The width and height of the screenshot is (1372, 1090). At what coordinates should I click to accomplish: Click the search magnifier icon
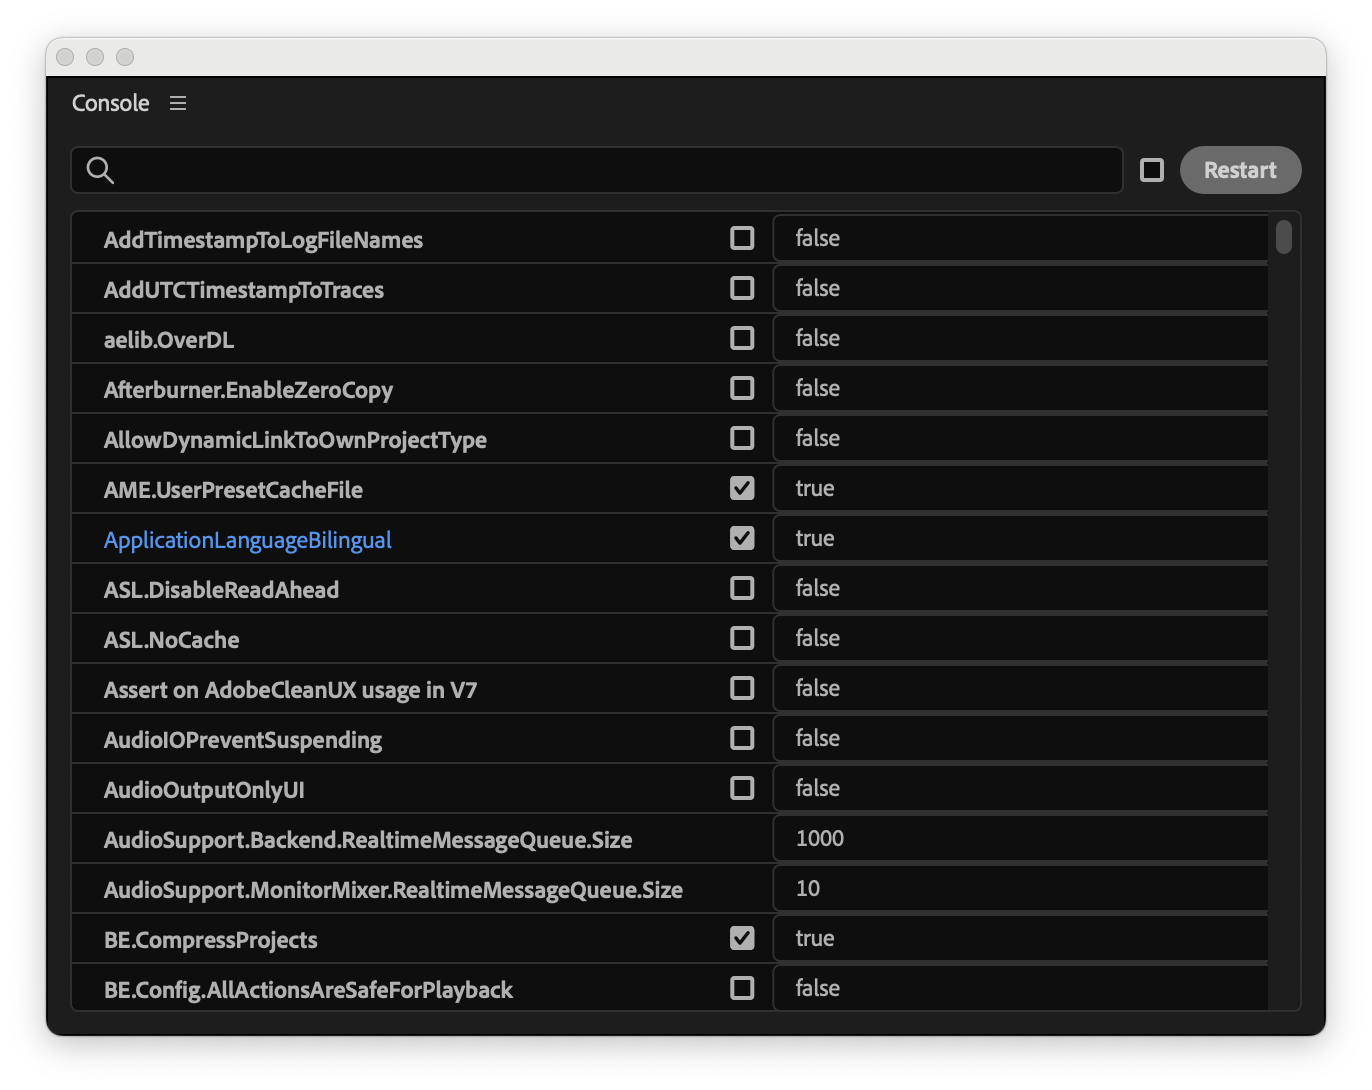[100, 170]
